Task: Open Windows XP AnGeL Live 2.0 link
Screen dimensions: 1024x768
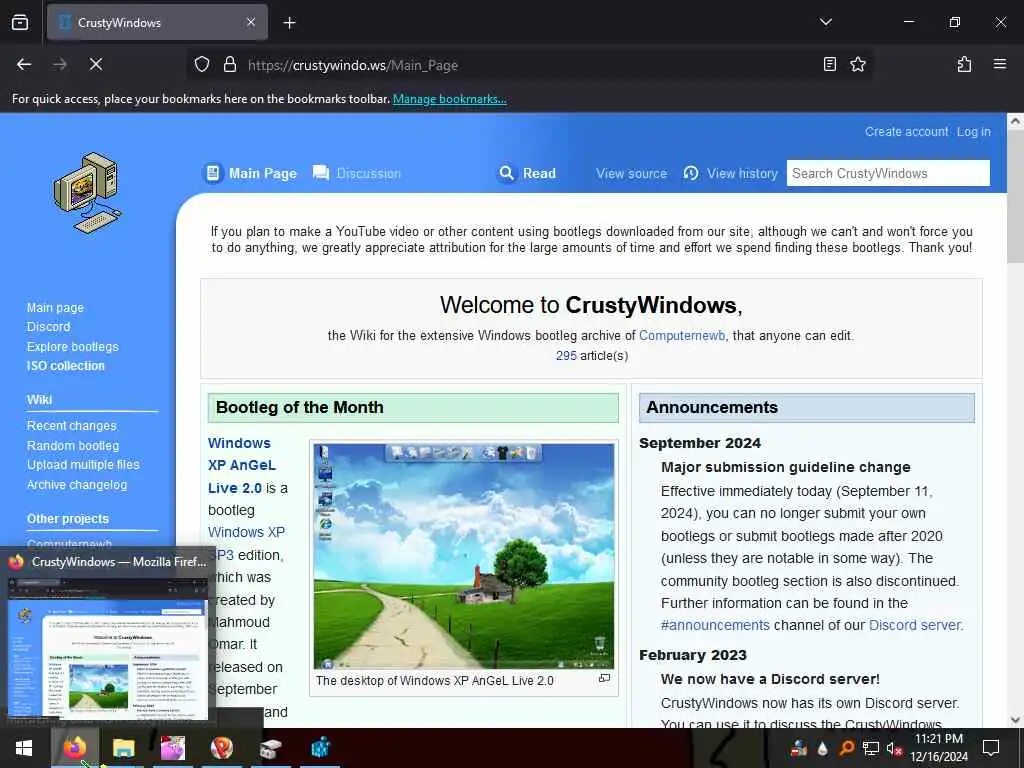Action: (x=242, y=466)
